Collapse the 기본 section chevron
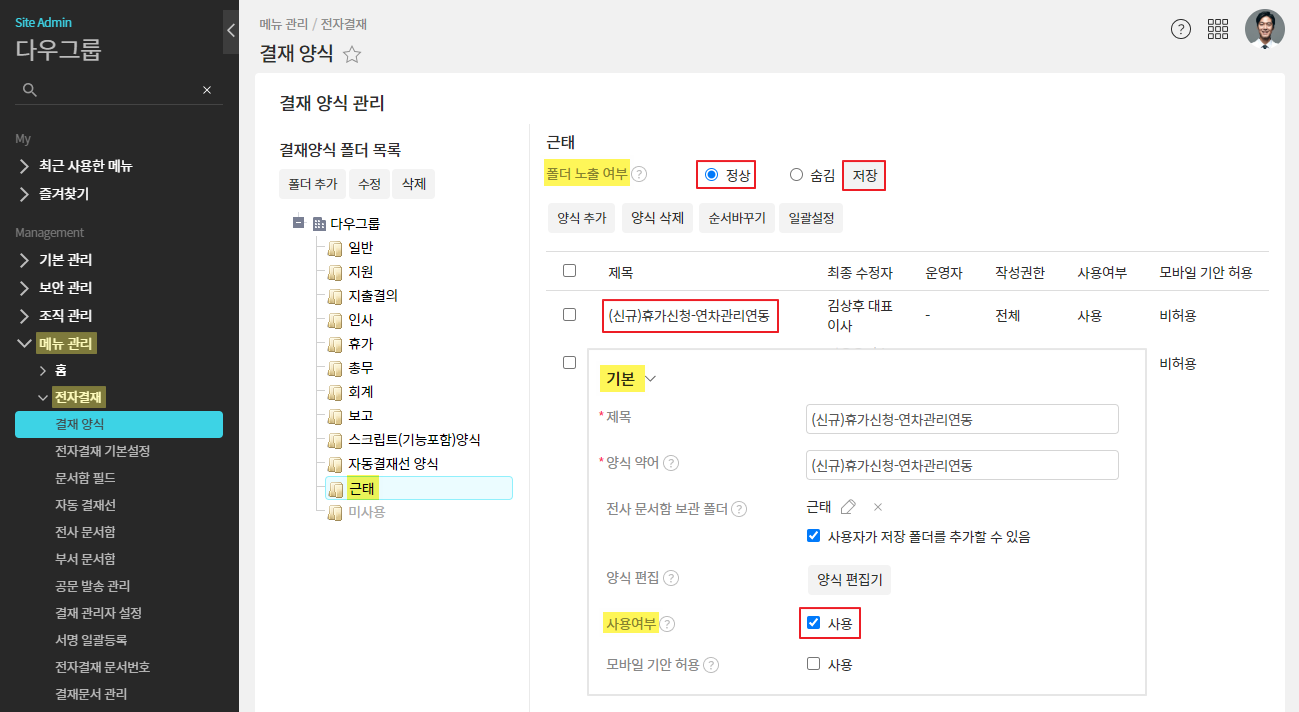 [x=652, y=379]
